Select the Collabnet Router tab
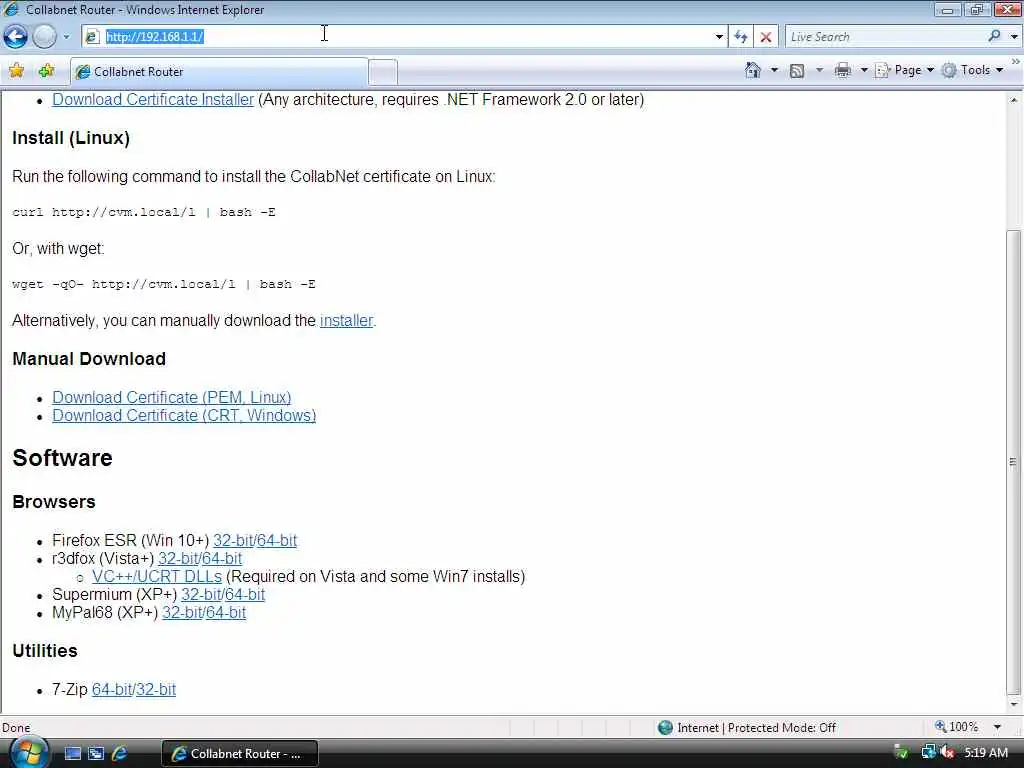The height and width of the screenshot is (768, 1024). pyautogui.click(x=219, y=72)
